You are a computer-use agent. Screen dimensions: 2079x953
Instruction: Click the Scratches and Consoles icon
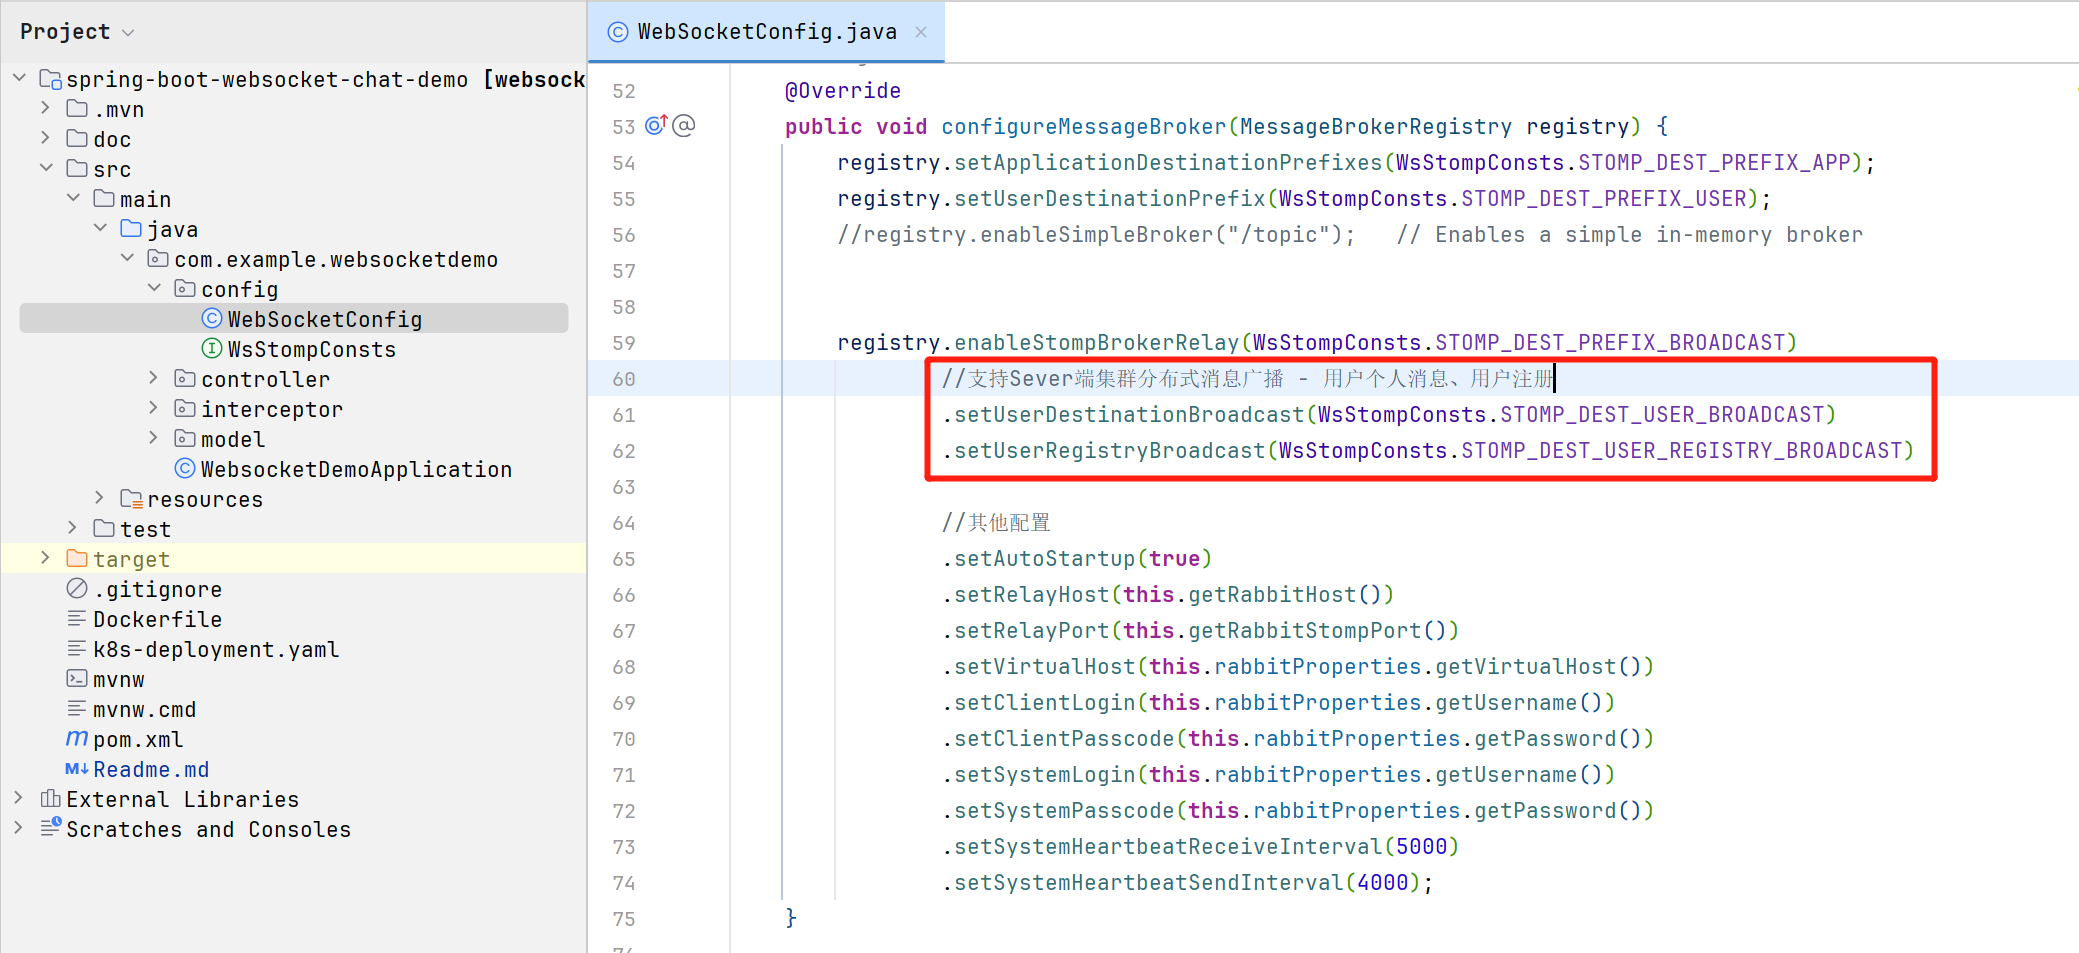[x=50, y=827]
